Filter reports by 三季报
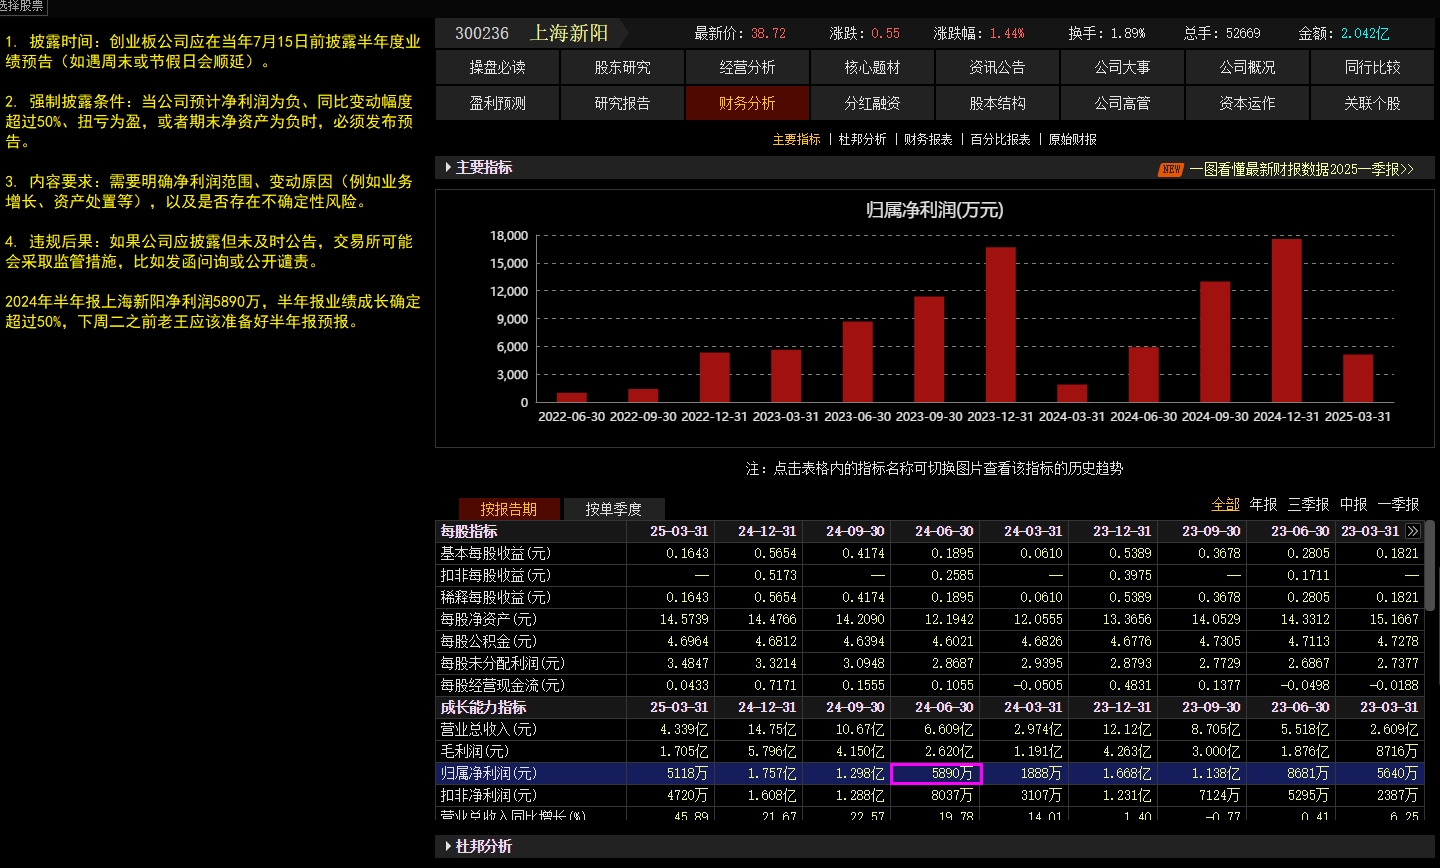The height and width of the screenshot is (868, 1440). click(x=1308, y=504)
